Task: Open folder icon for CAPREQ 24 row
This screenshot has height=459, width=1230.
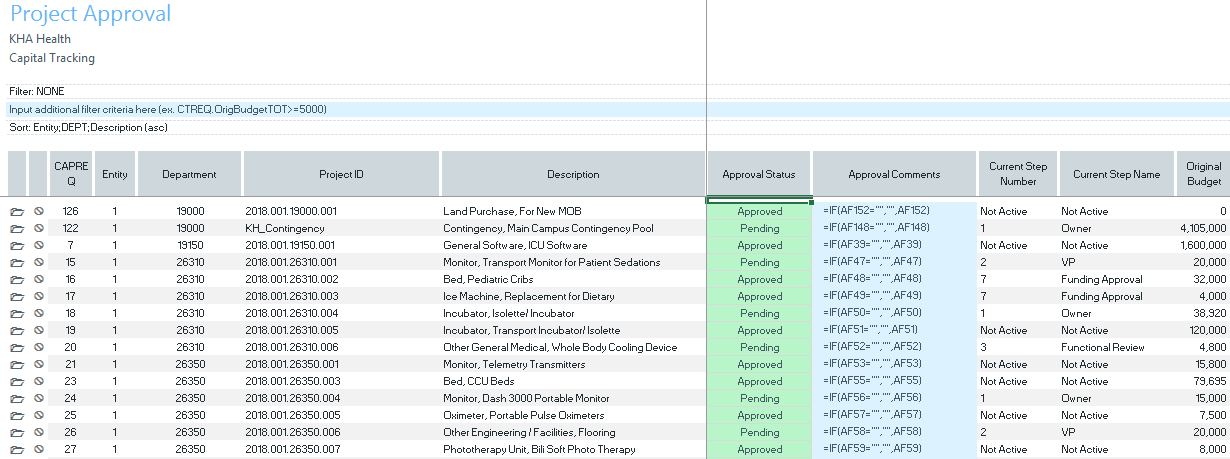Action: [x=17, y=399]
